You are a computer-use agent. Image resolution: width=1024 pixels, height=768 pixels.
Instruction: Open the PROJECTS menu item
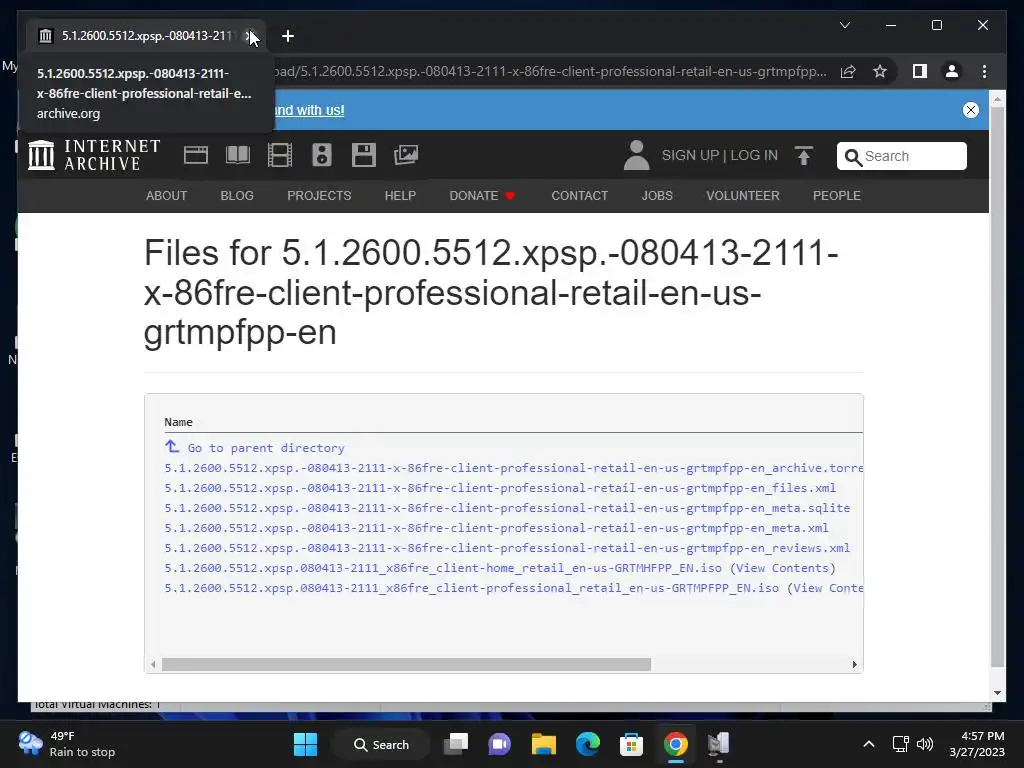point(319,196)
